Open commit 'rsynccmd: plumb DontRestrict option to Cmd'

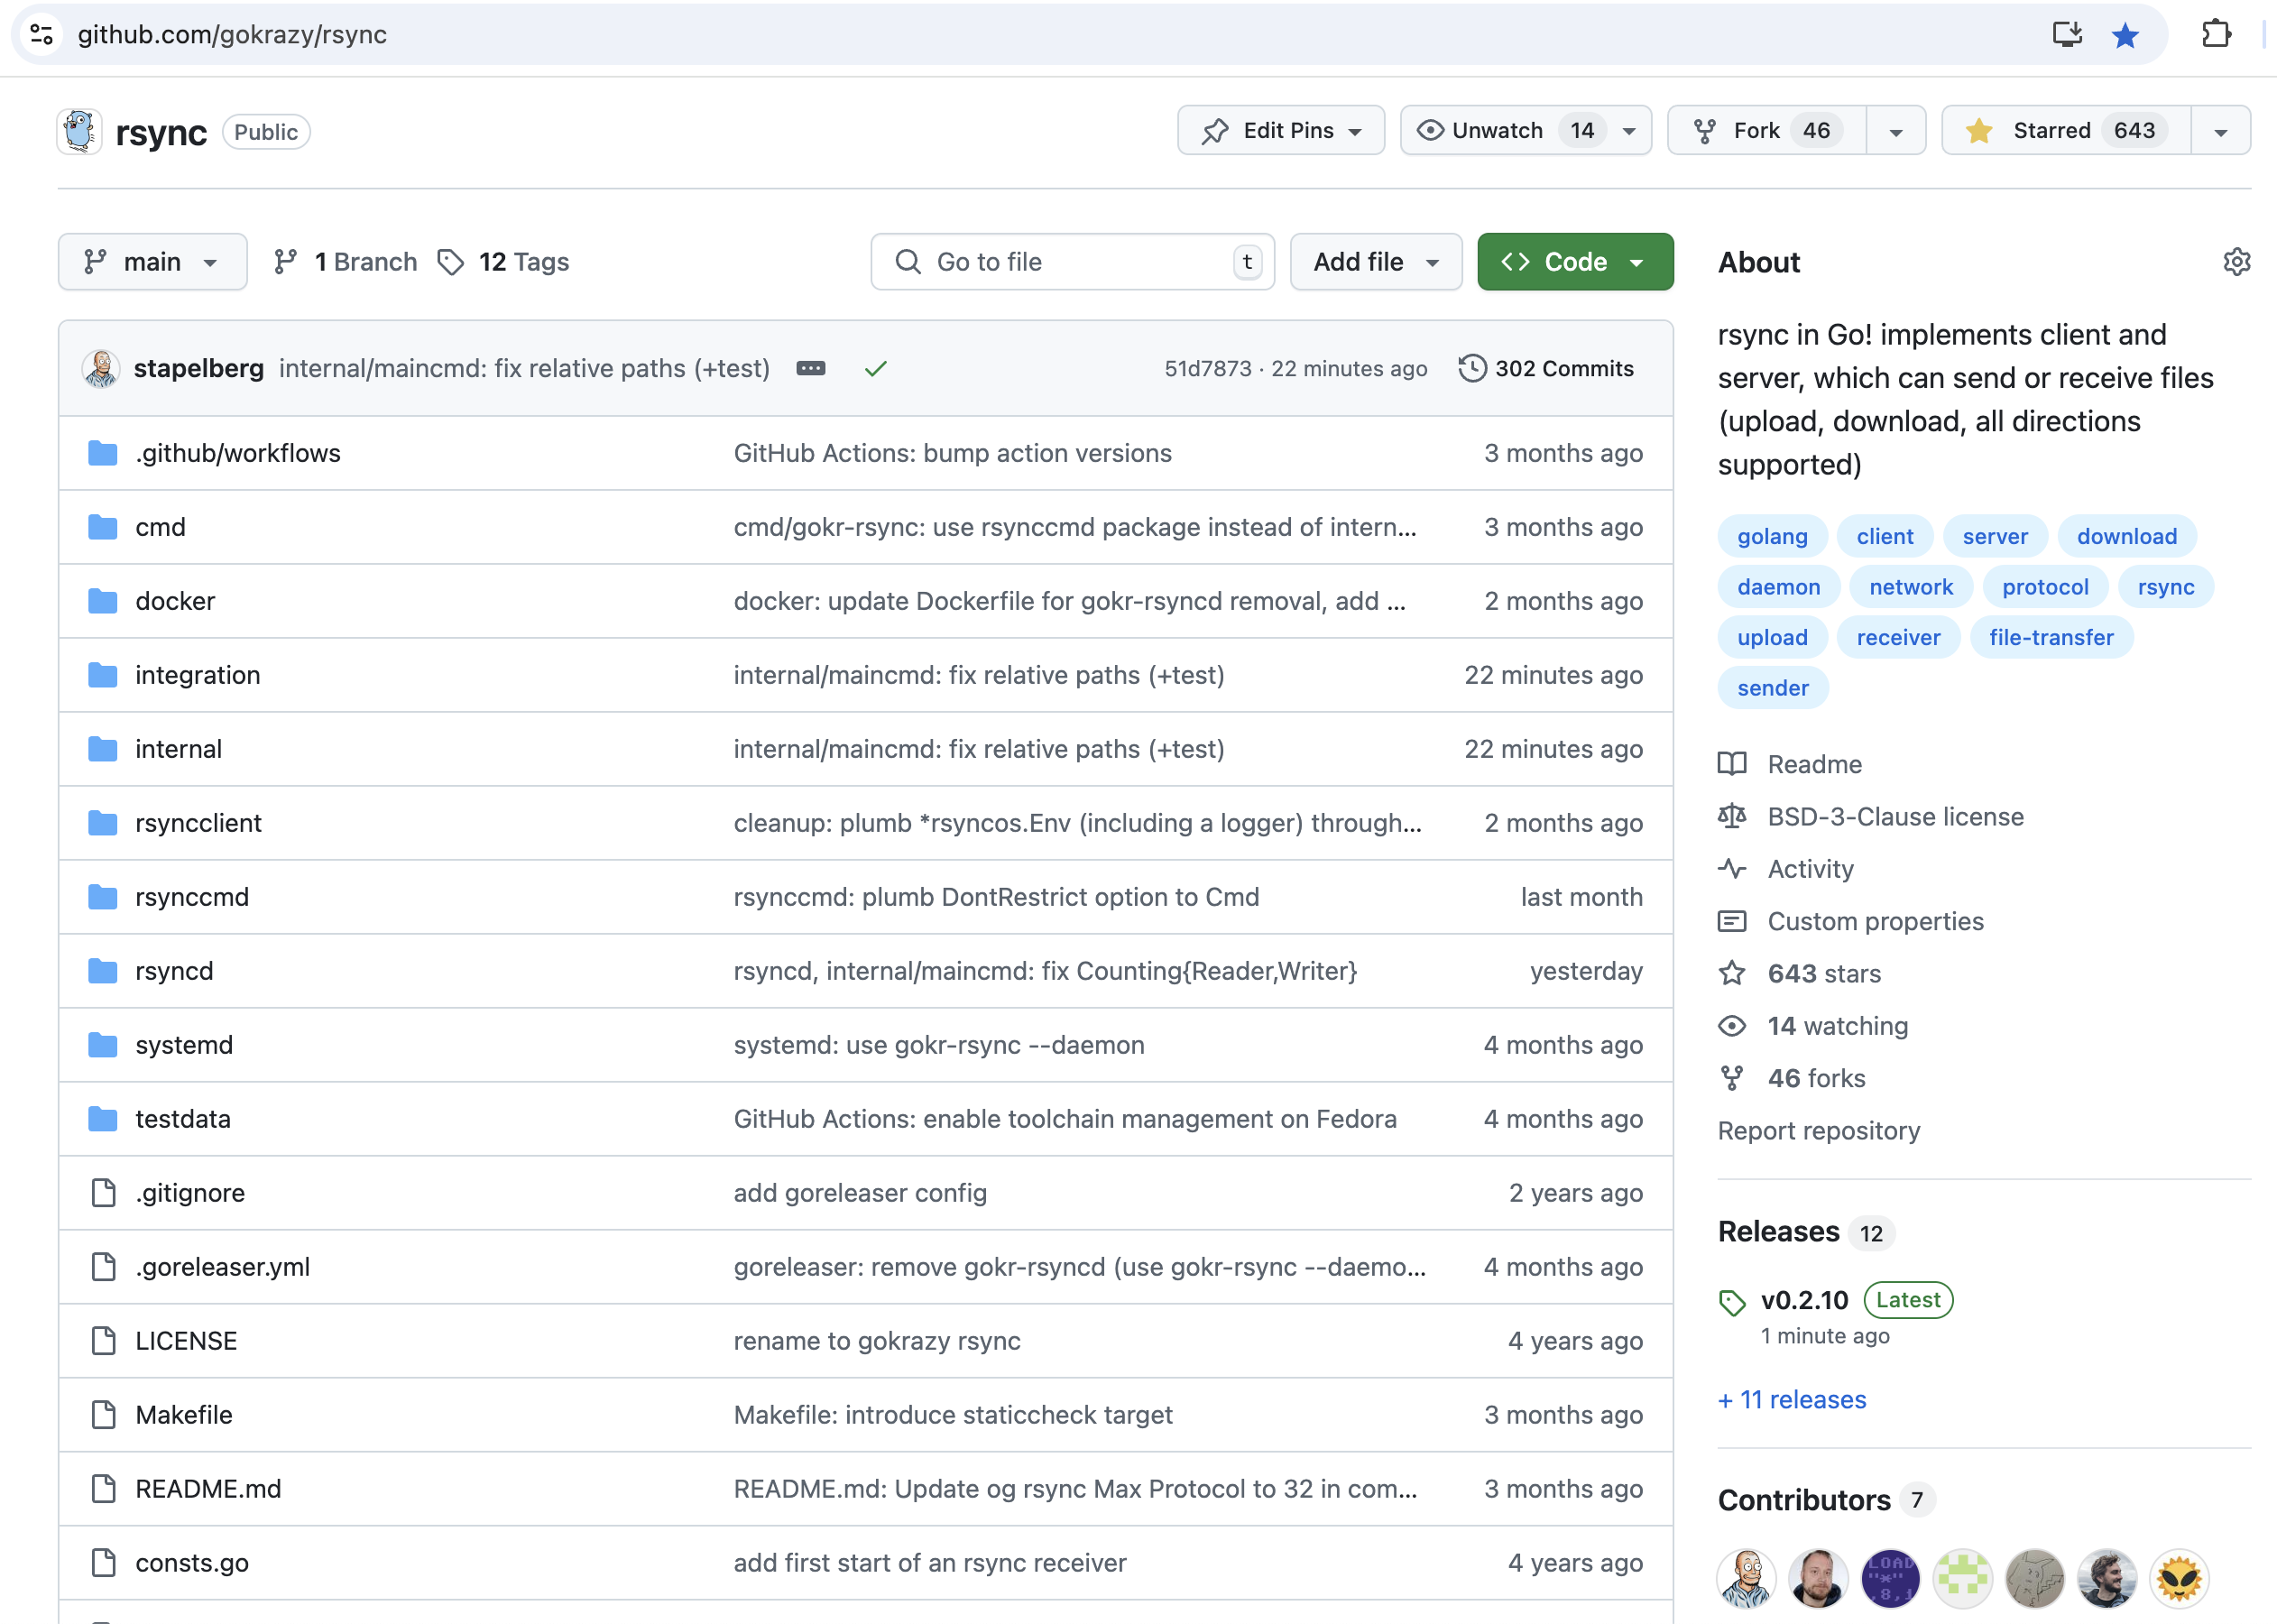pyautogui.click(x=996, y=897)
